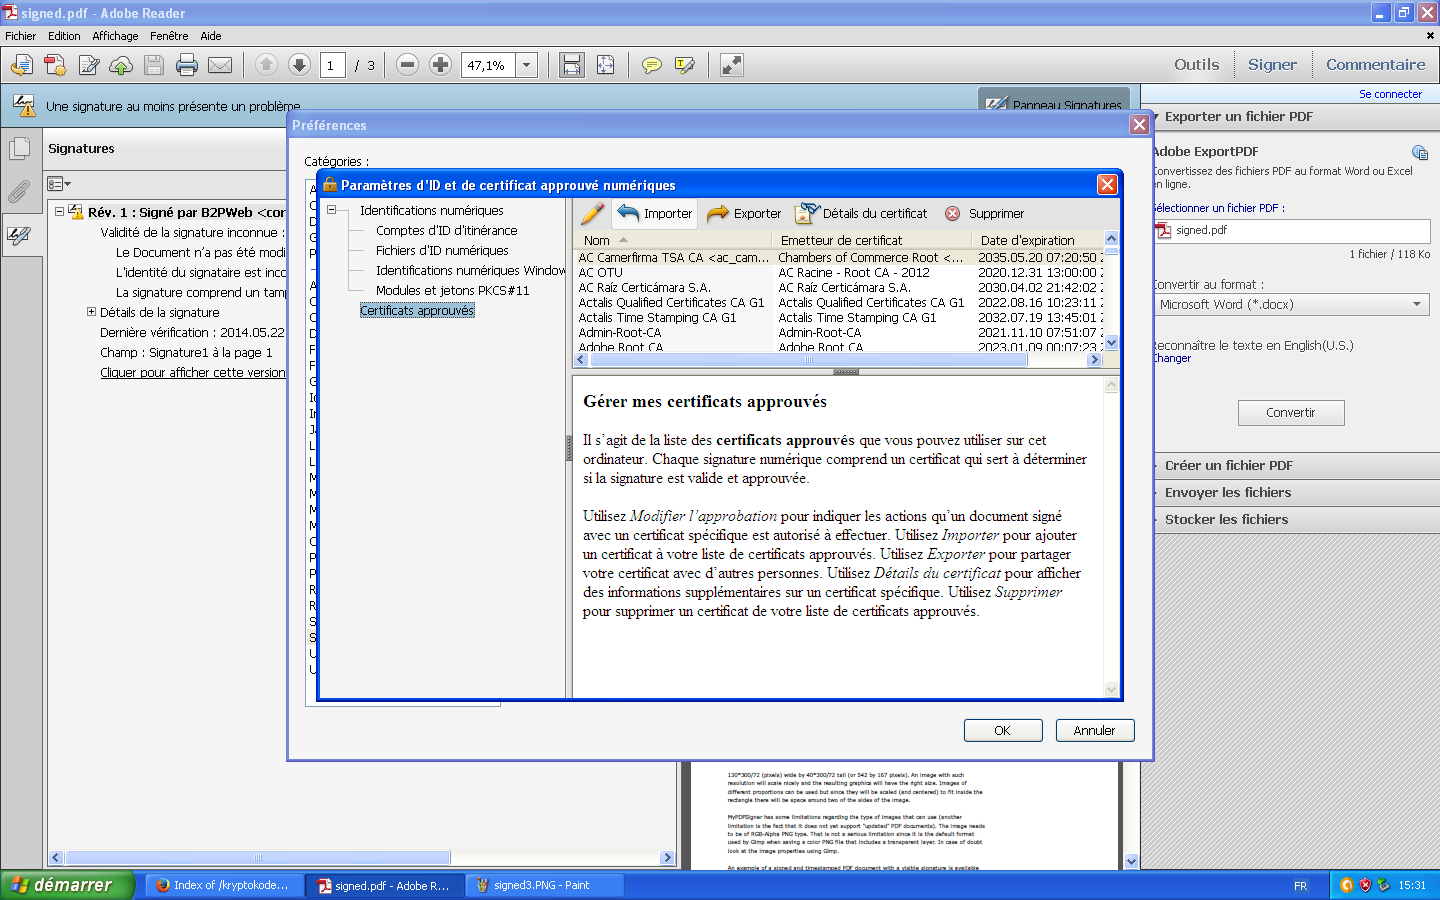1440x900 pixels.
Task: Click the Importer certificate button
Action: coord(655,213)
